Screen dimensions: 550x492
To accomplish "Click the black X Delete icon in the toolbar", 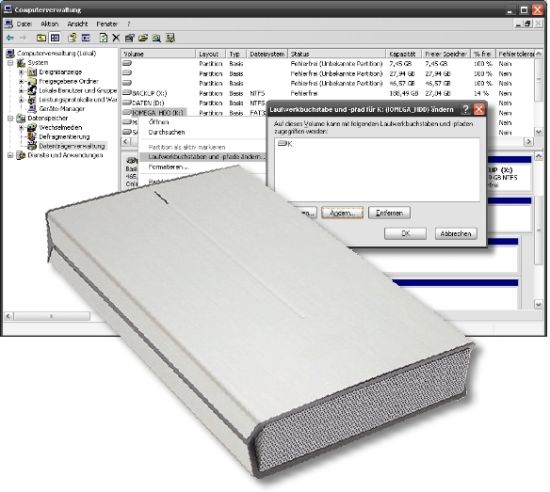I will (x=116, y=38).
